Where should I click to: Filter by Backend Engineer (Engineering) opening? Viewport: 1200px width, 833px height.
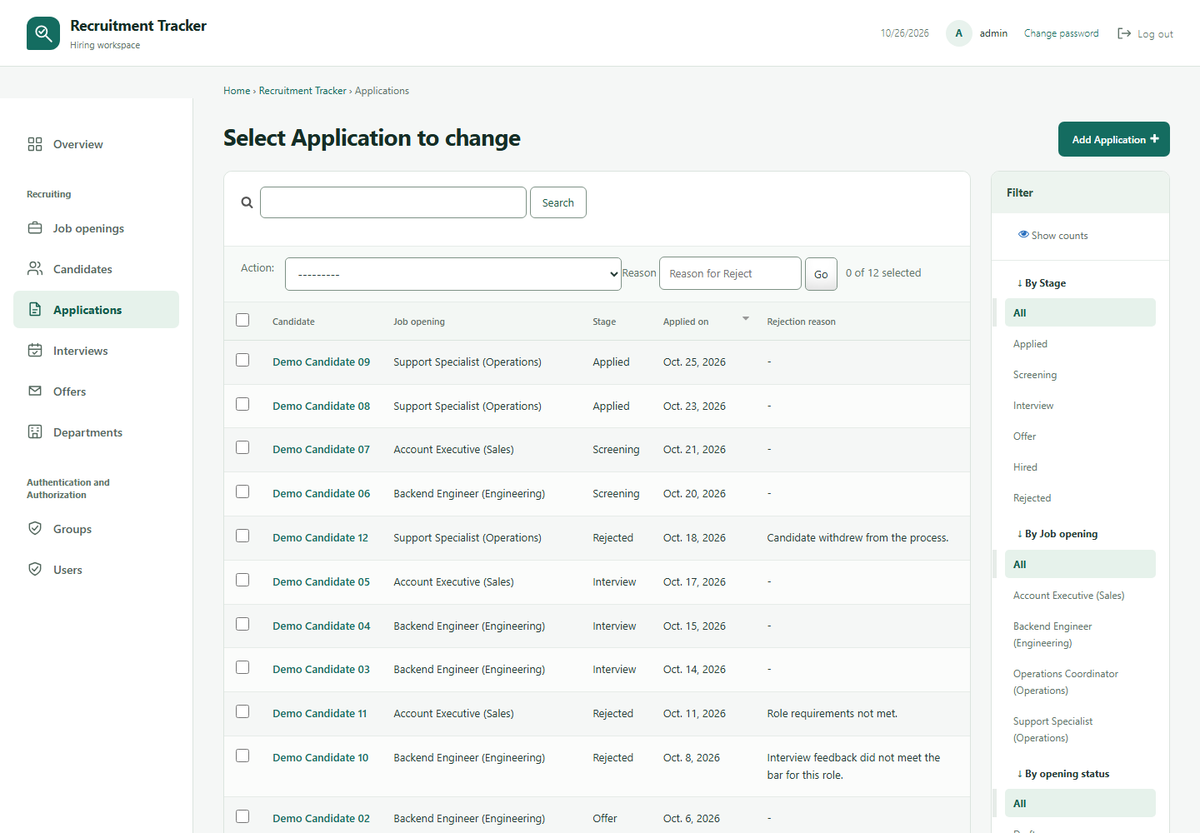[x=1053, y=634]
